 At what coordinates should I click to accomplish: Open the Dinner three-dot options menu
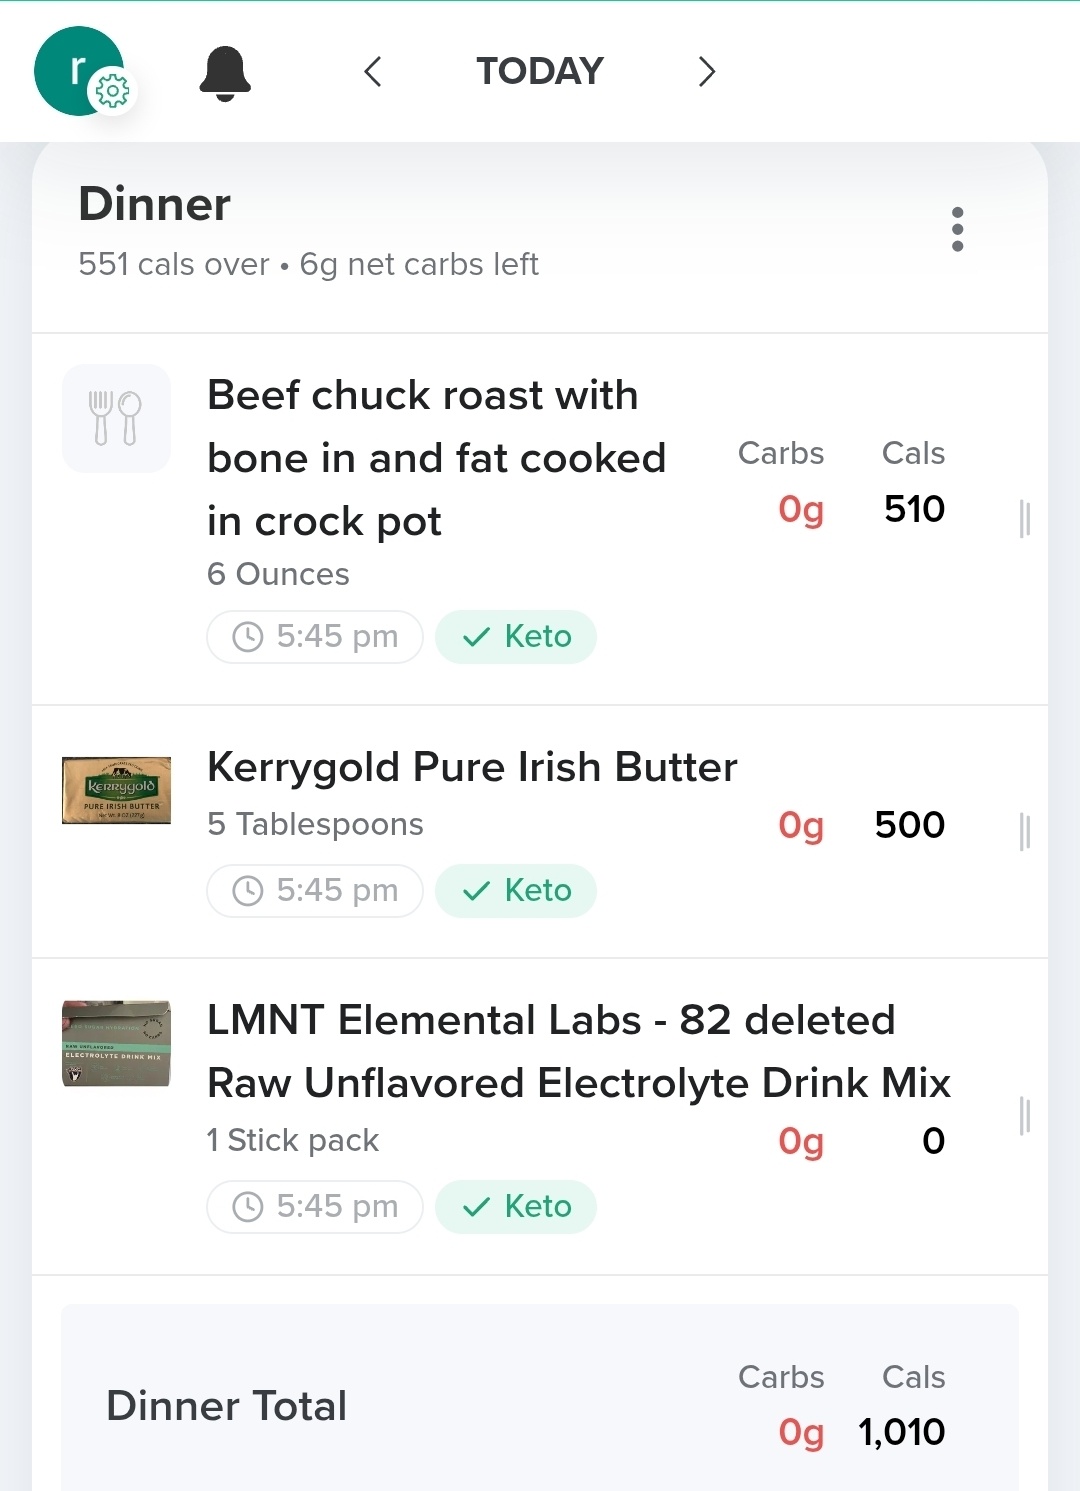(957, 230)
